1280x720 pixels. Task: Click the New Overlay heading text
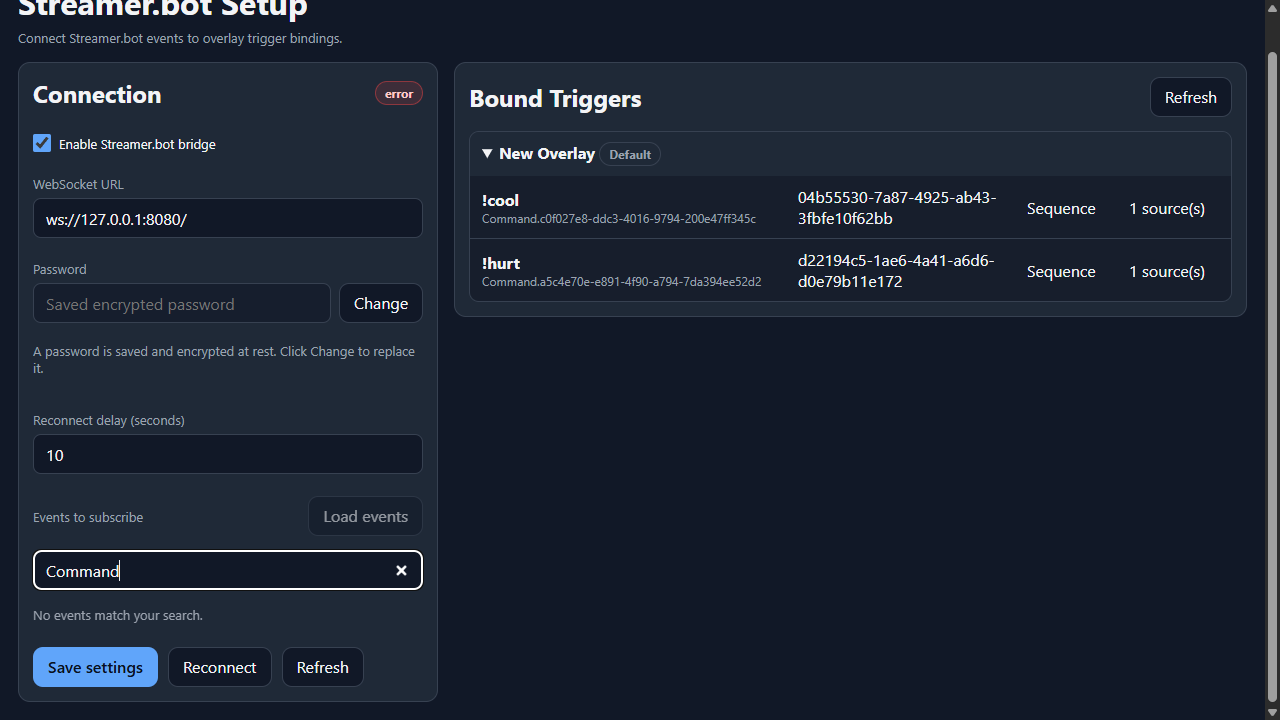(547, 154)
